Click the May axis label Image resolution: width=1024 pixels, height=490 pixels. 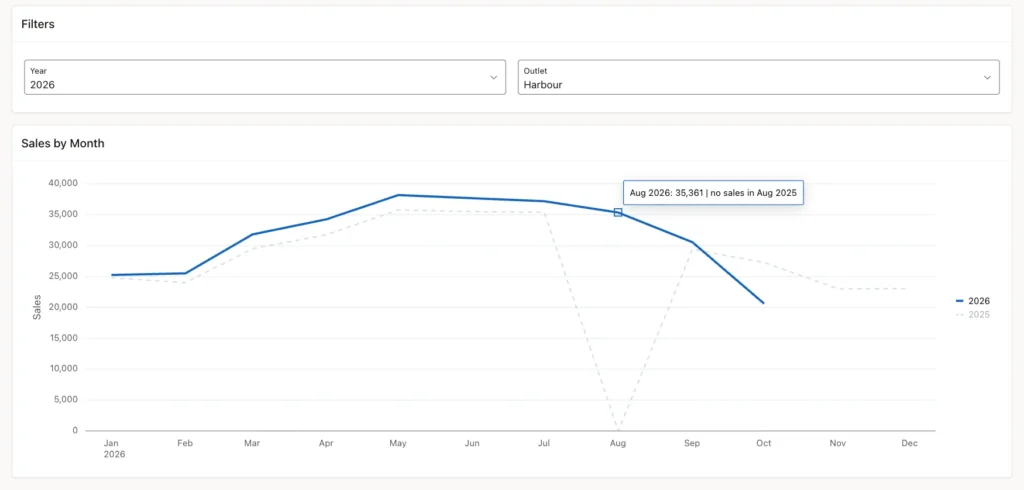398,443
